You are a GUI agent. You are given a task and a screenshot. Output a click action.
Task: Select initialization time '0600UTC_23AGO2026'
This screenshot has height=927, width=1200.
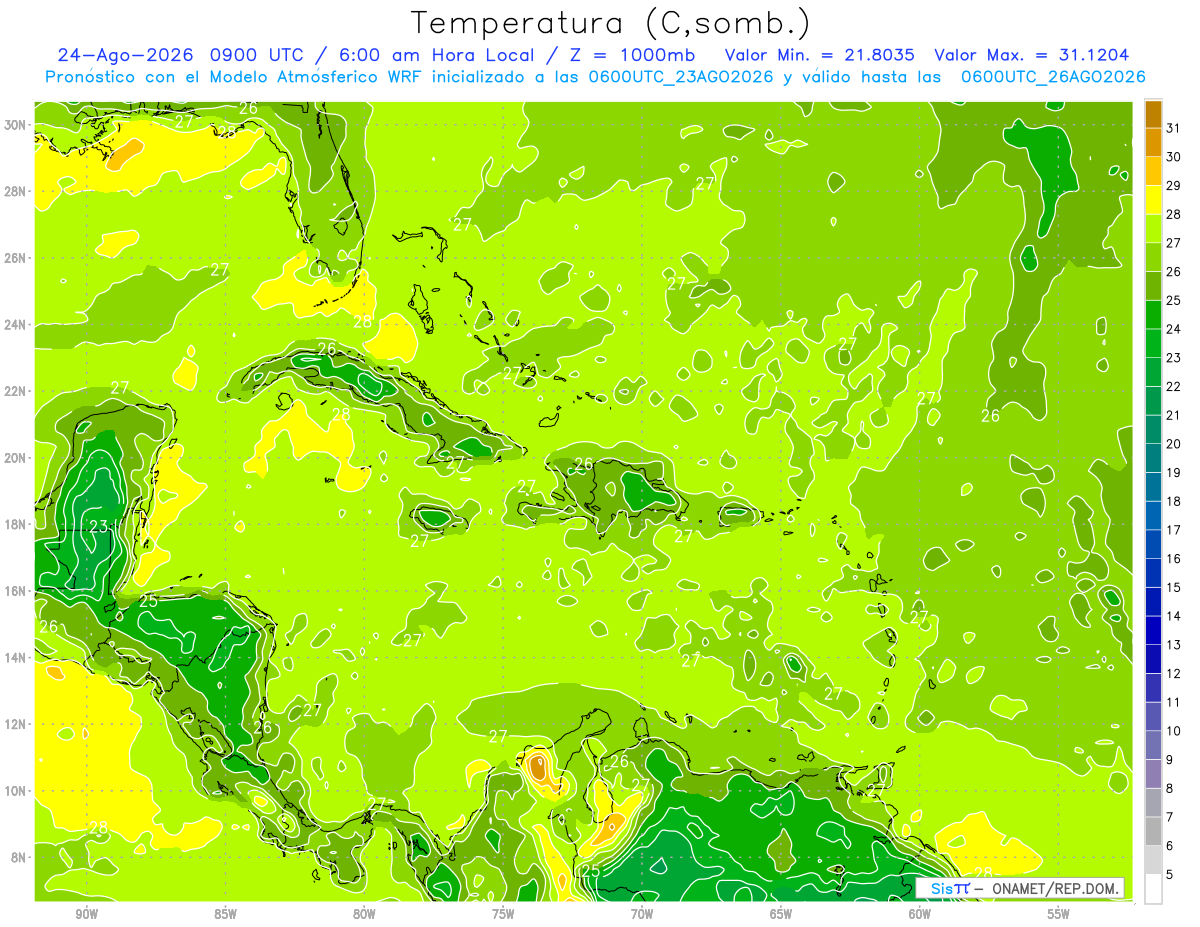680,77
